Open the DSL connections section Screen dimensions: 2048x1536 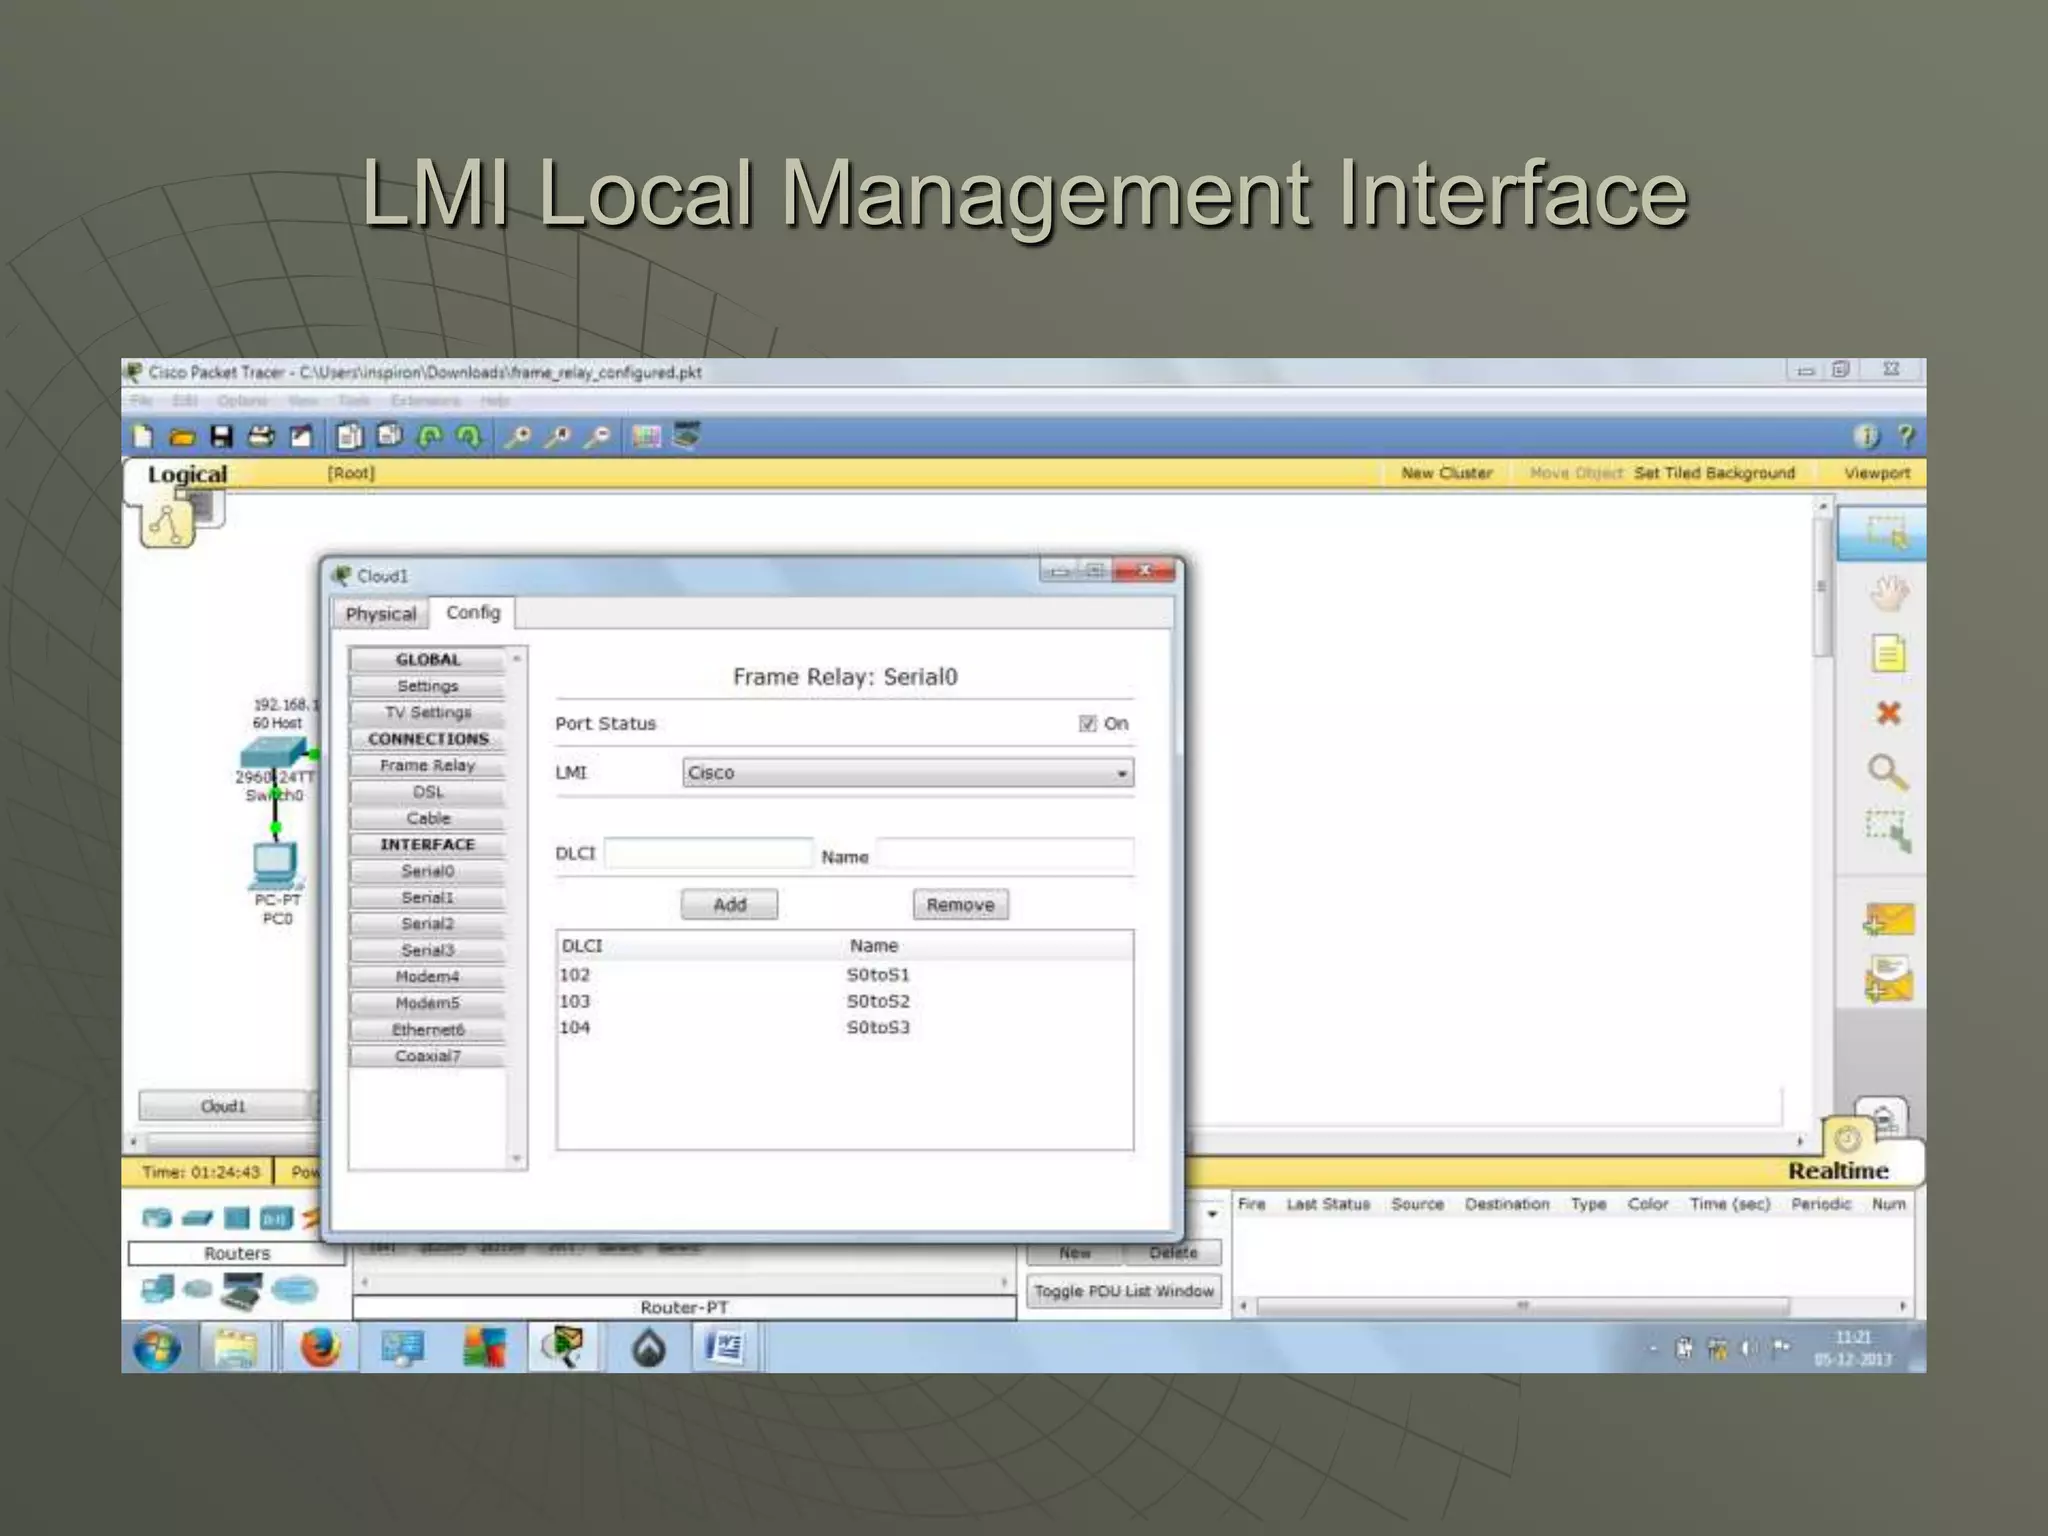click(x=427, y=791)
